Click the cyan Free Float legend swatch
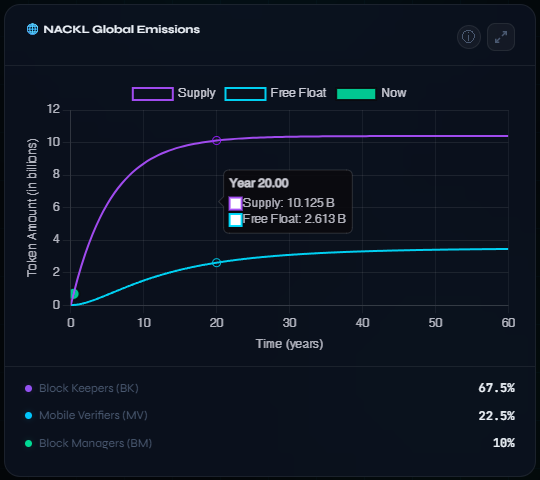 245,94
